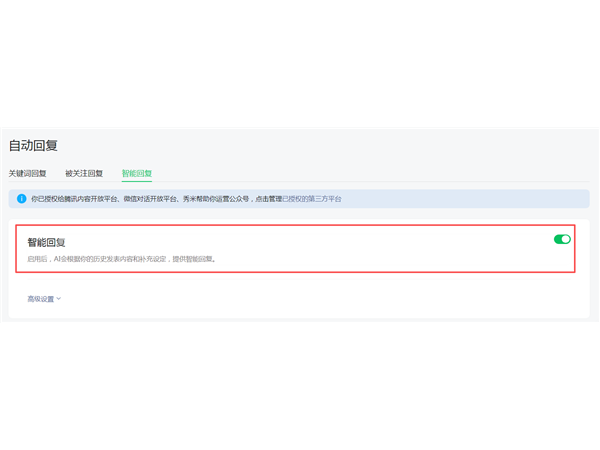The height and width of the screenshot is (450, 600).
Task: Open the 已授权的第三方平台 link
Action: 312,199
